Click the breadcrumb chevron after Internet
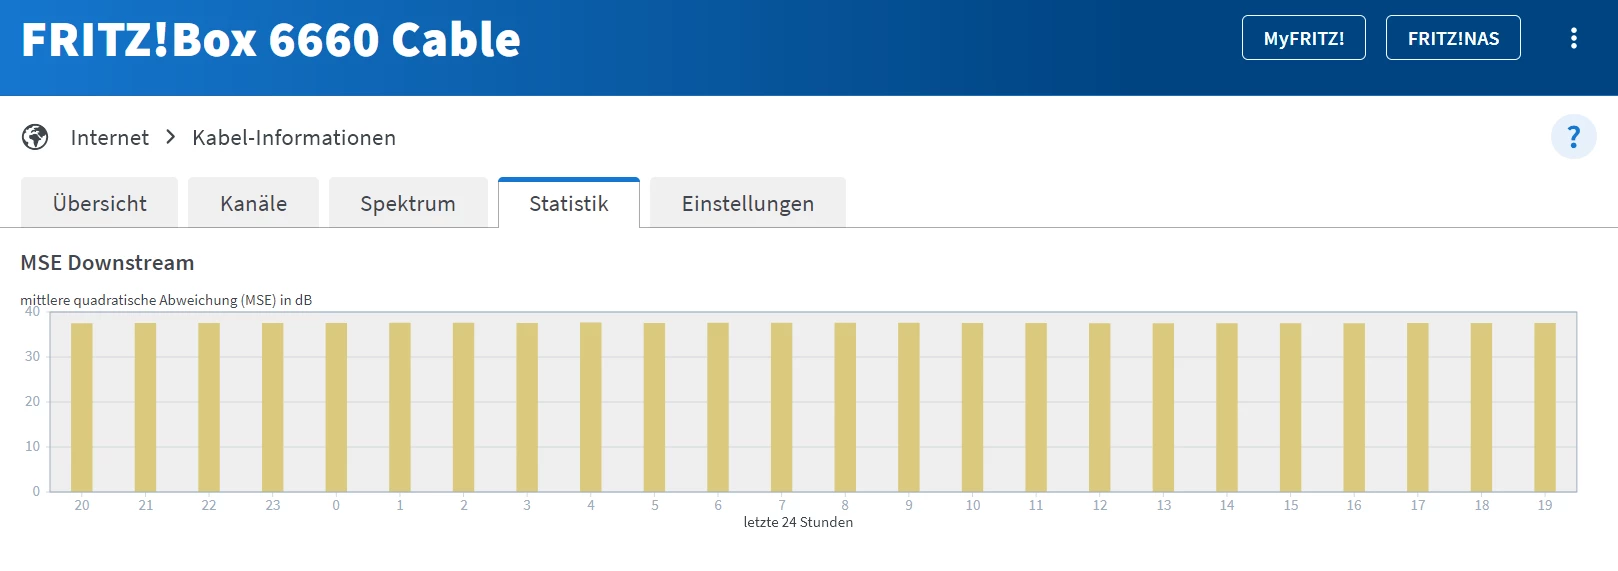 click(171, 137)
